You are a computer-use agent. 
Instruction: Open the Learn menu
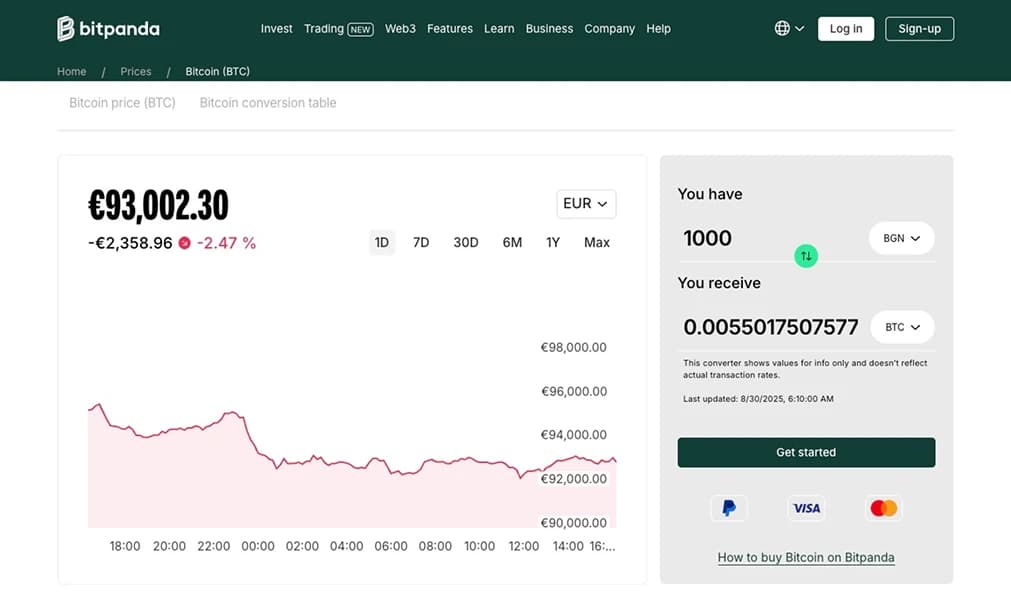[x=499, y=28]
